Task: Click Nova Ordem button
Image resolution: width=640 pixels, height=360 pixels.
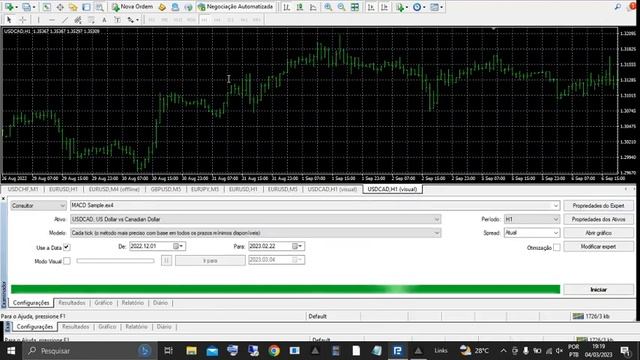Action: pos(132,7)
